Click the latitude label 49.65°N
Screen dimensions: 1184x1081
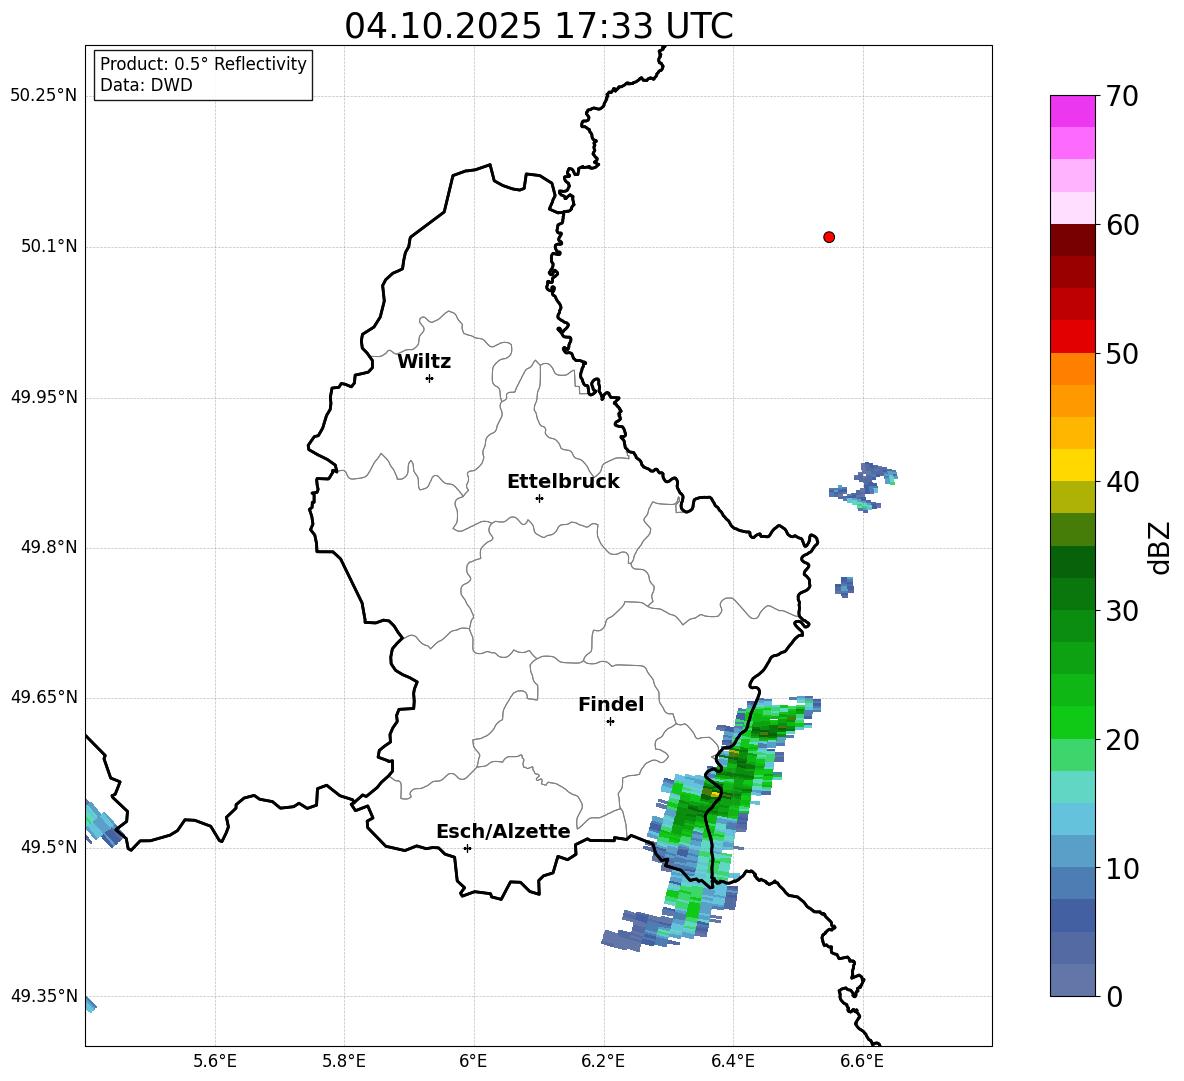(44, 697)
